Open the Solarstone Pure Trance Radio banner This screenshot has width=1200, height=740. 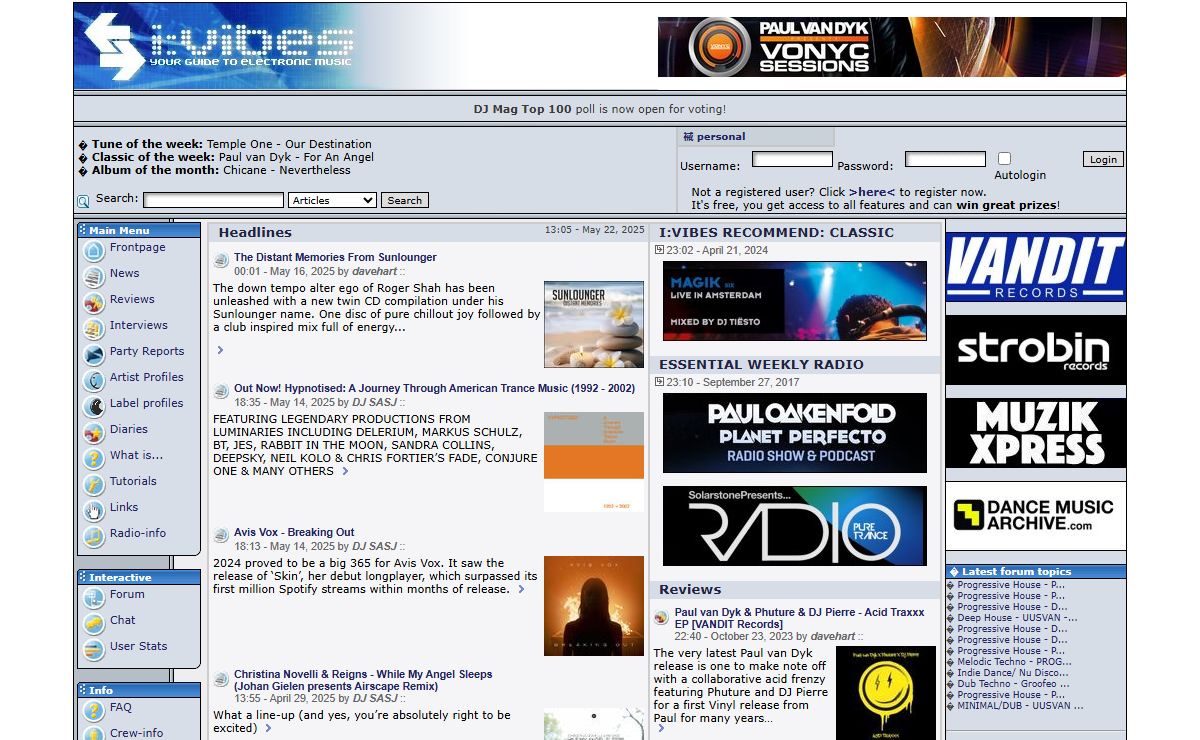pyautogui.click(x=795, y=526)
